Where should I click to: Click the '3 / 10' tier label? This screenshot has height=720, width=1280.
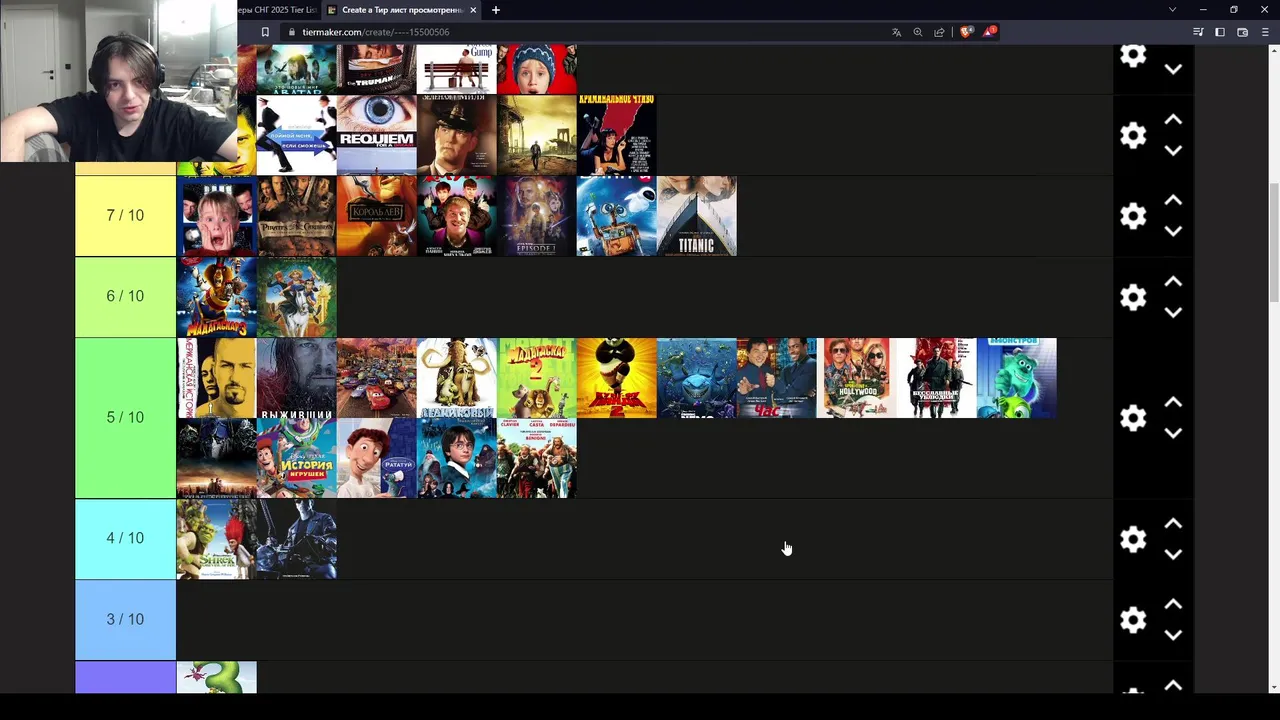point(125,620)
